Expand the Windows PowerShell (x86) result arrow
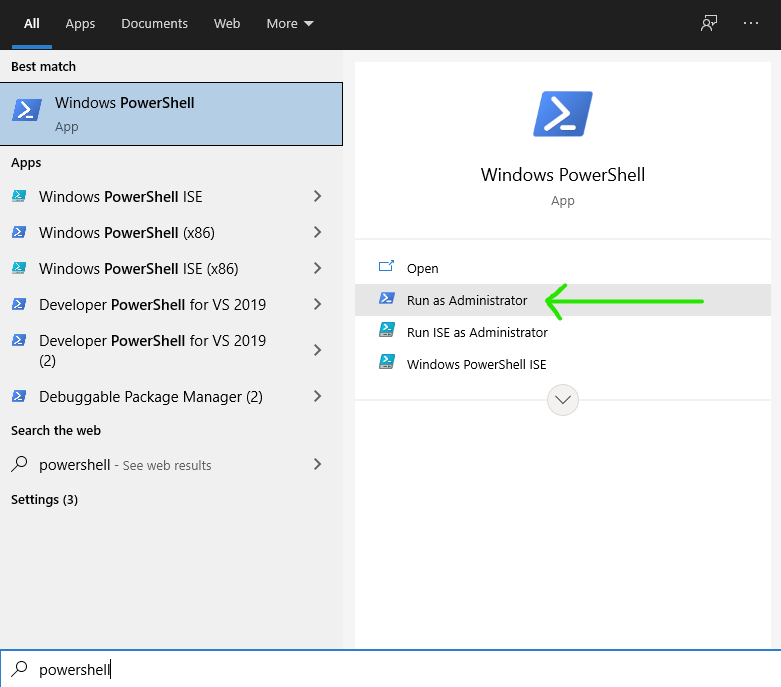This screenshot has height=687, width=781. [317, 232]
